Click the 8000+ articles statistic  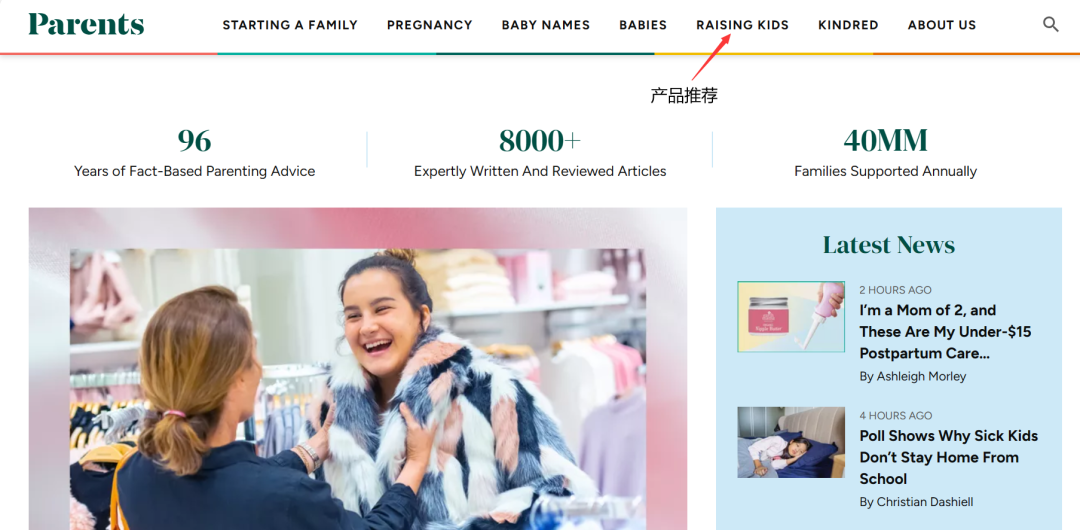(540, 152)
